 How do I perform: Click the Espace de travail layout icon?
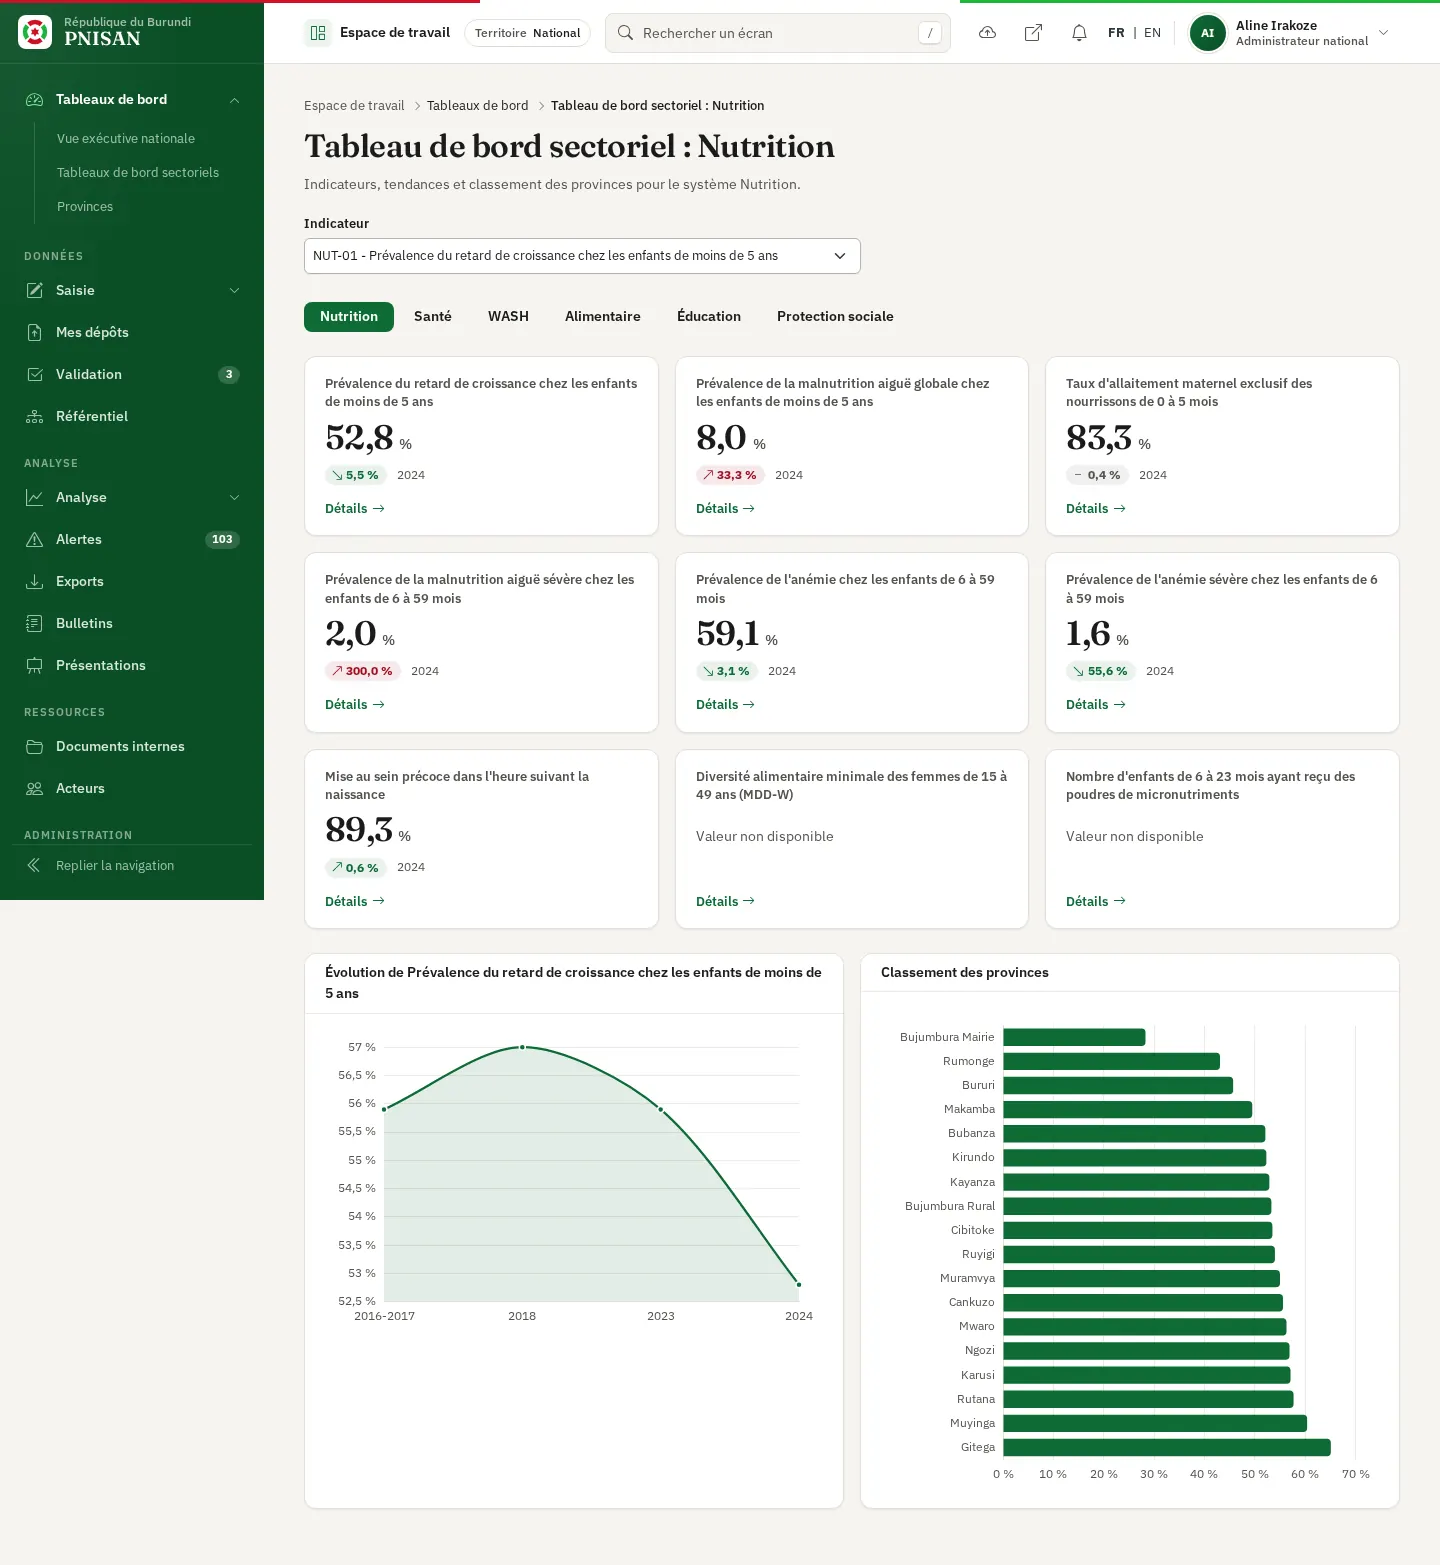[x=318, y=33]
